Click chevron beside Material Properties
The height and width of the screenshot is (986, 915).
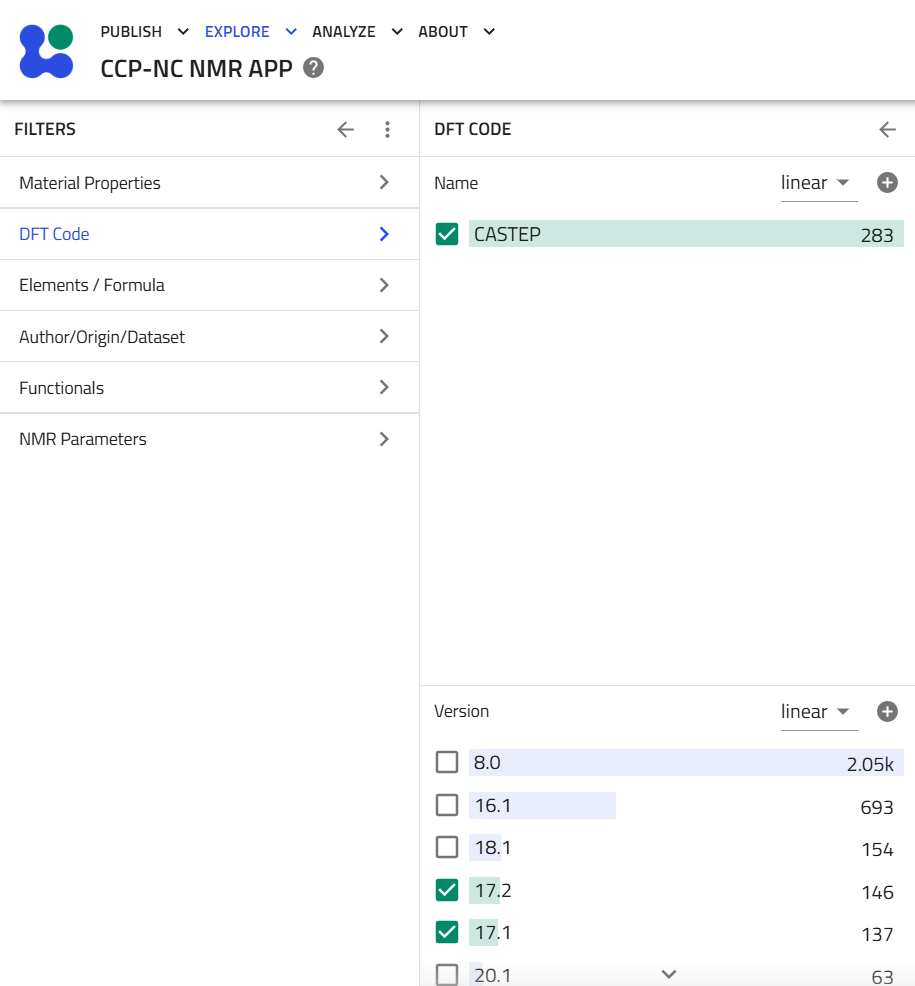[x=384, y=182]
